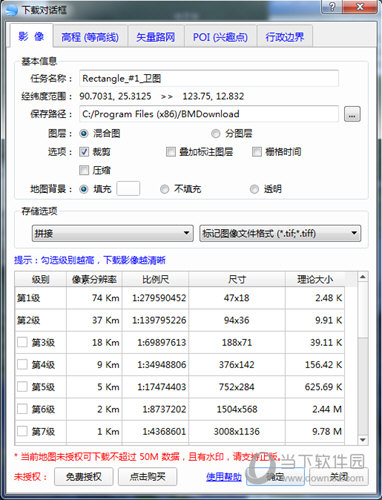Image resolution: width=382 pixels, height=500 pixels.
Task: Click the 123.75, 12.832 coordinate text
Action: [213, 96]
